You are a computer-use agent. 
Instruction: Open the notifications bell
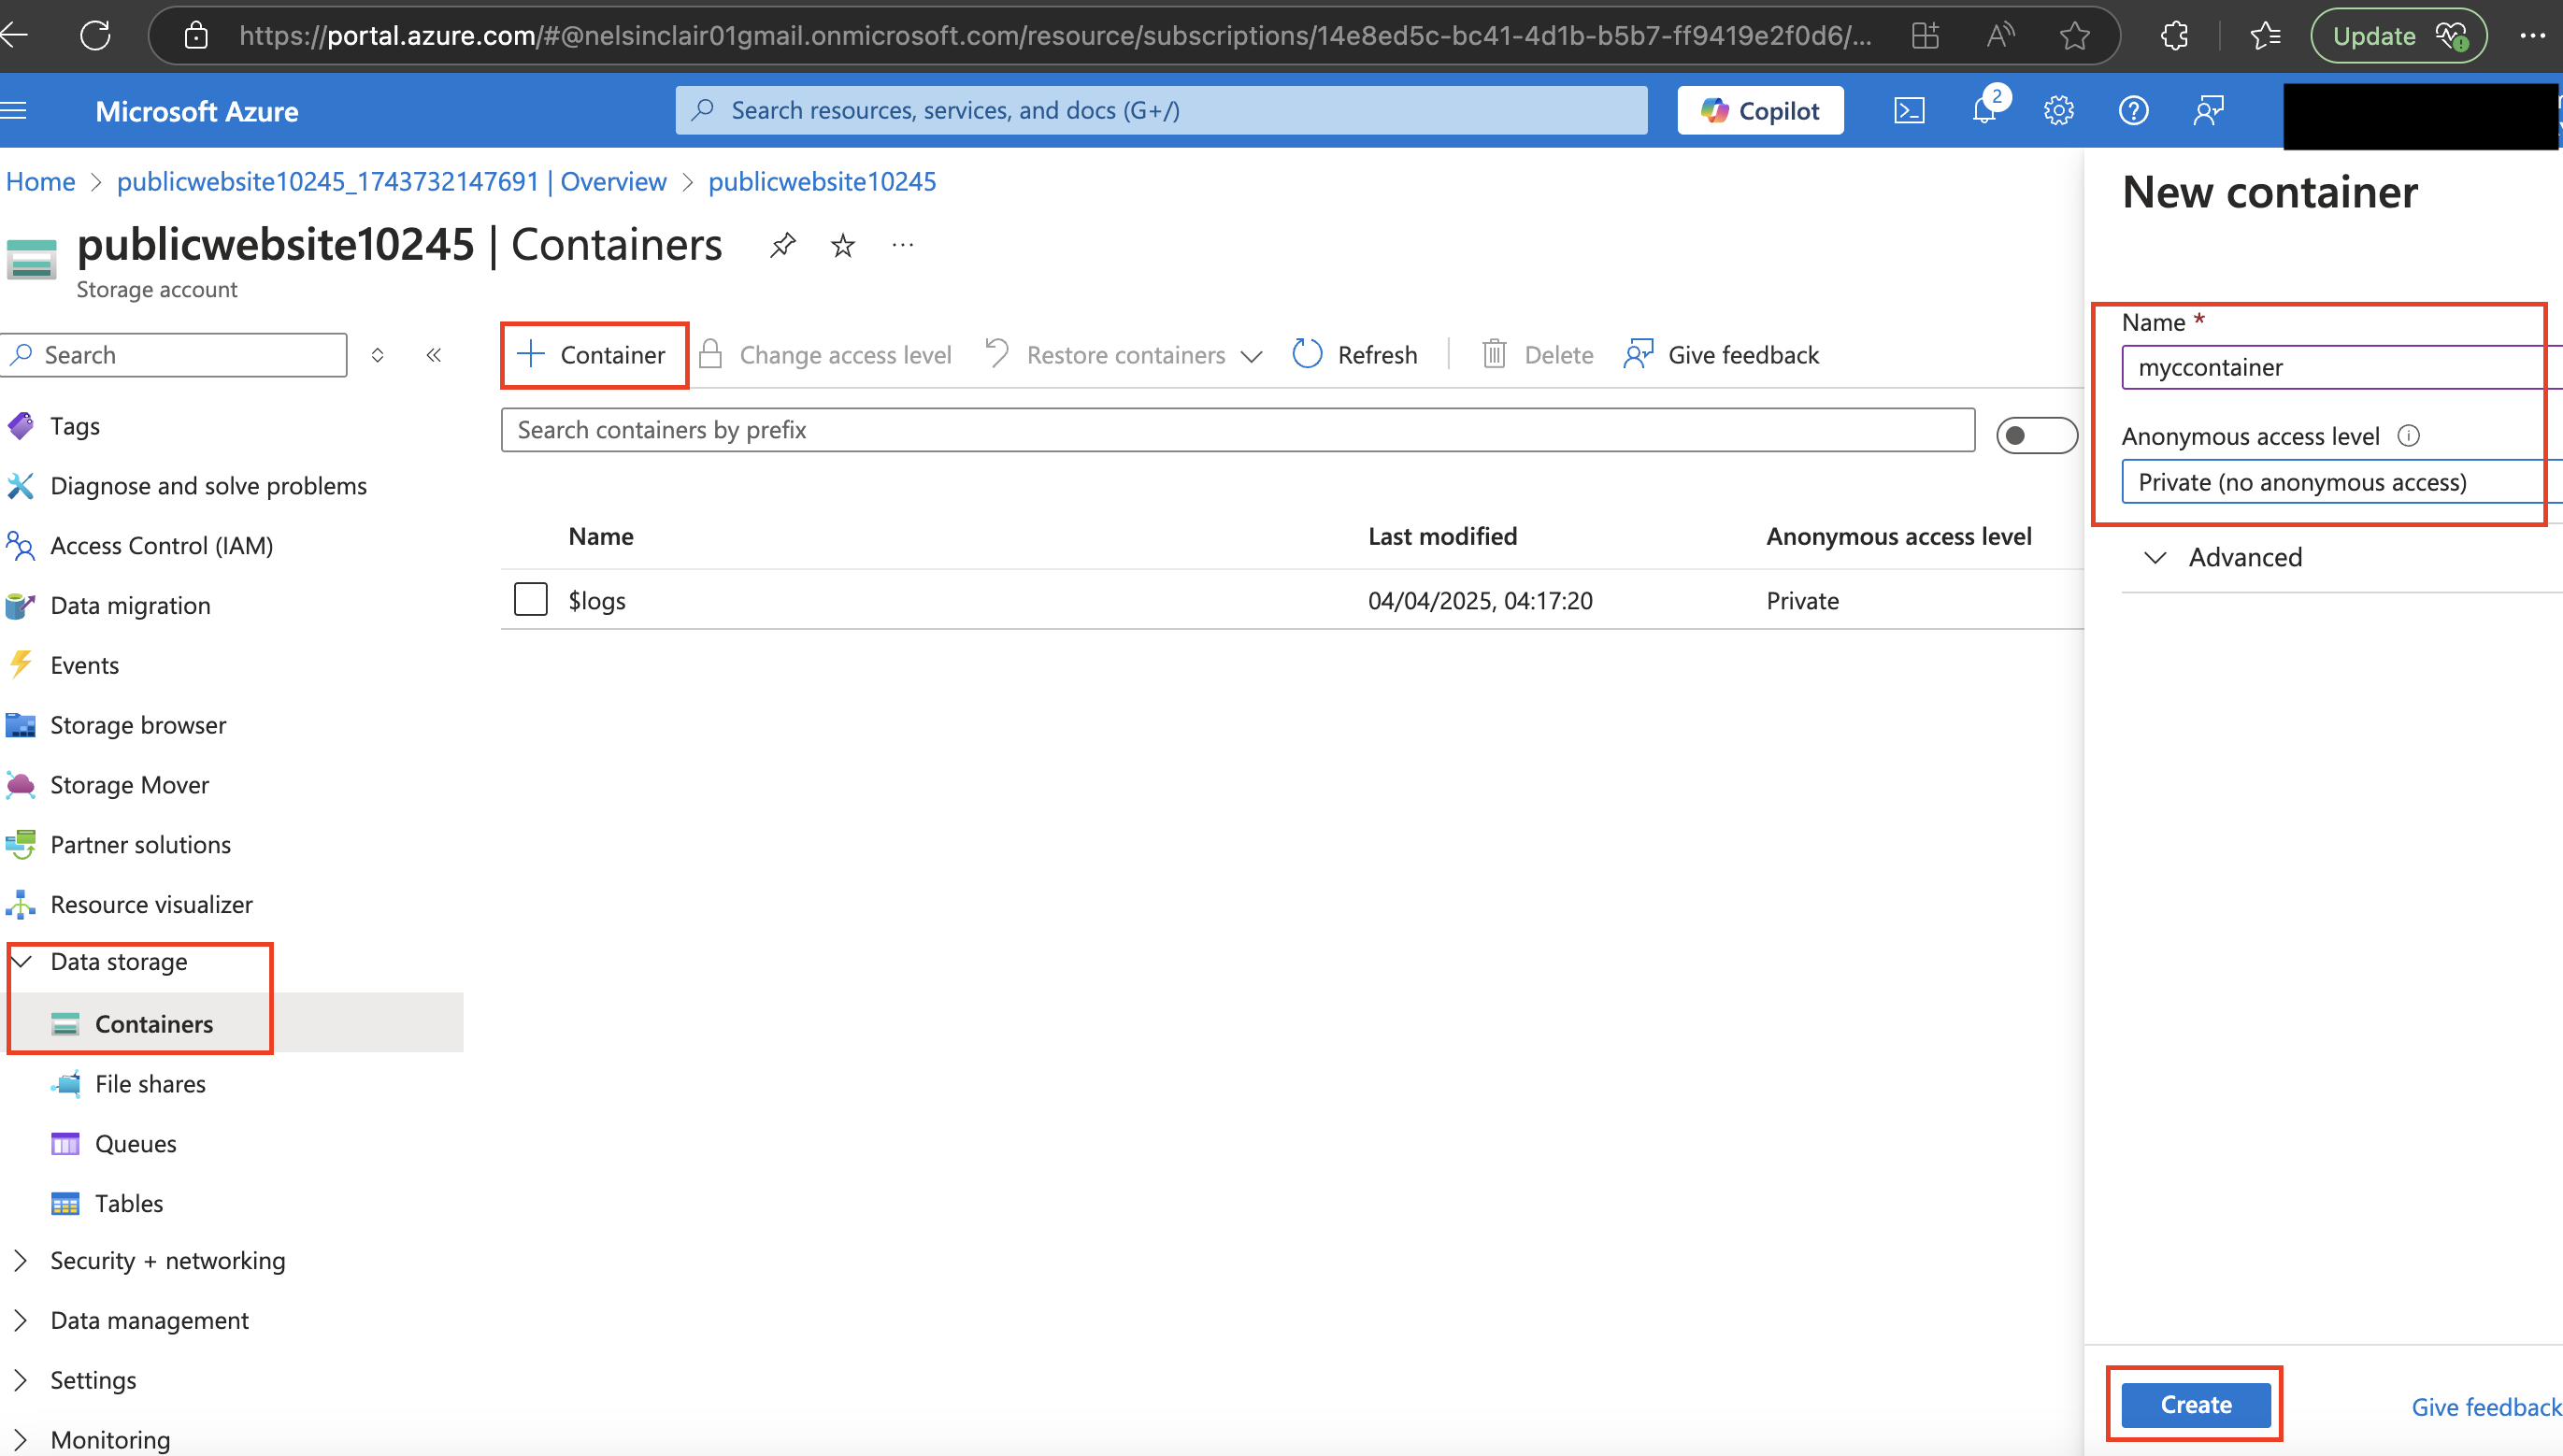(x=1985, y=110)
